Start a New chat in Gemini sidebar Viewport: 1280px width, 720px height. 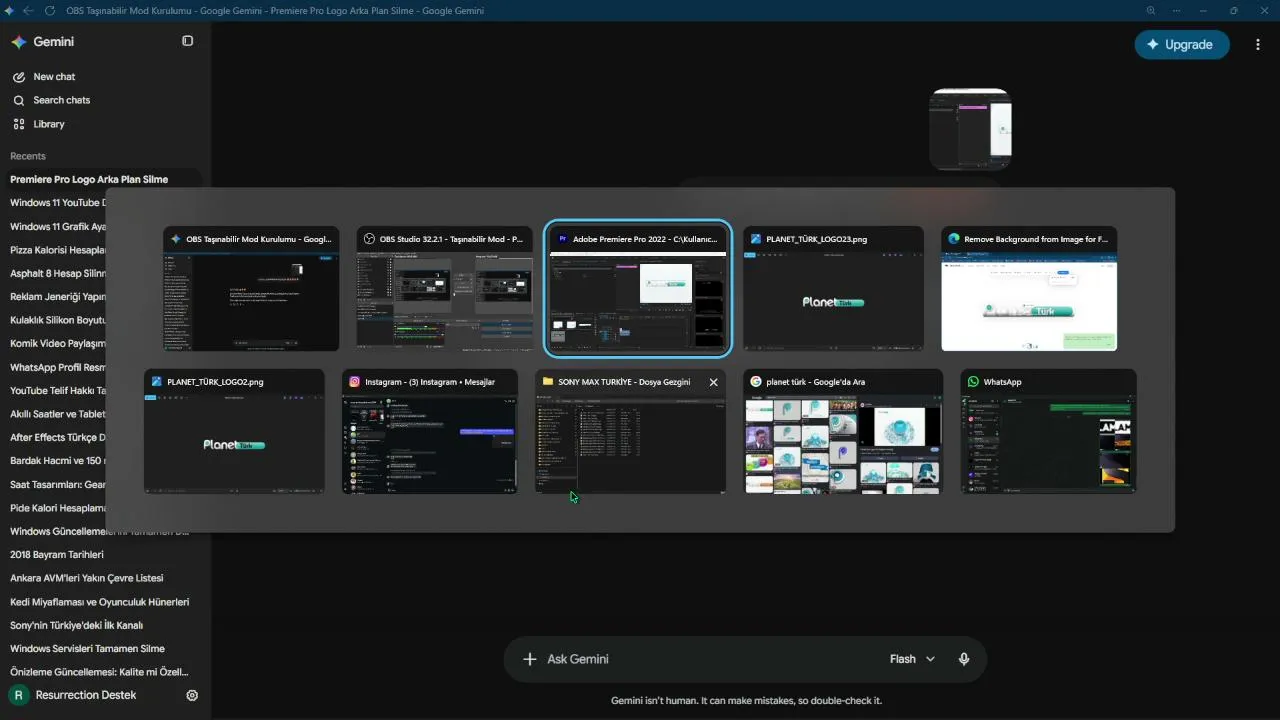pos(54,77)
